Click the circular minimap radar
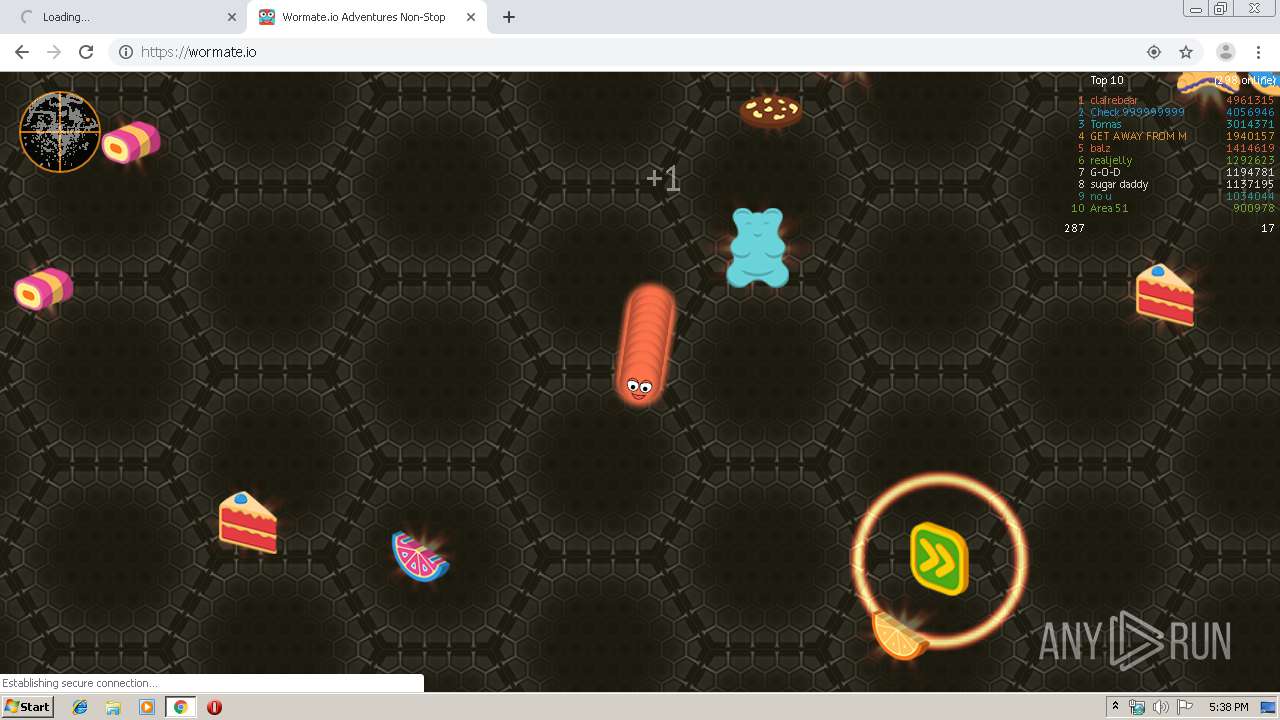The height and width of the screenshot is (720, 1280). click(x=60, y=132)
